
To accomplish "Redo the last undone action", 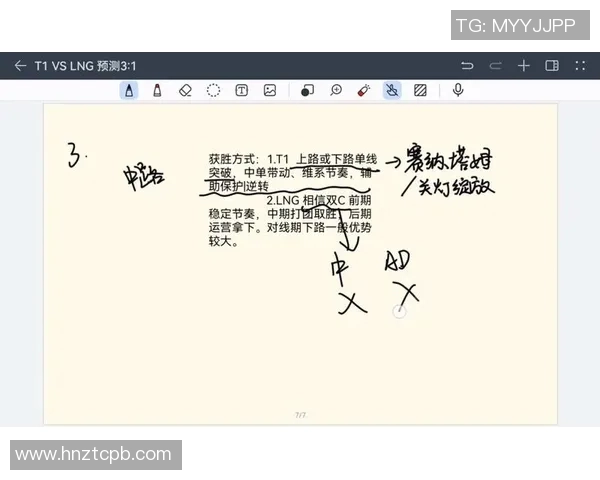I will pos(495,66).
